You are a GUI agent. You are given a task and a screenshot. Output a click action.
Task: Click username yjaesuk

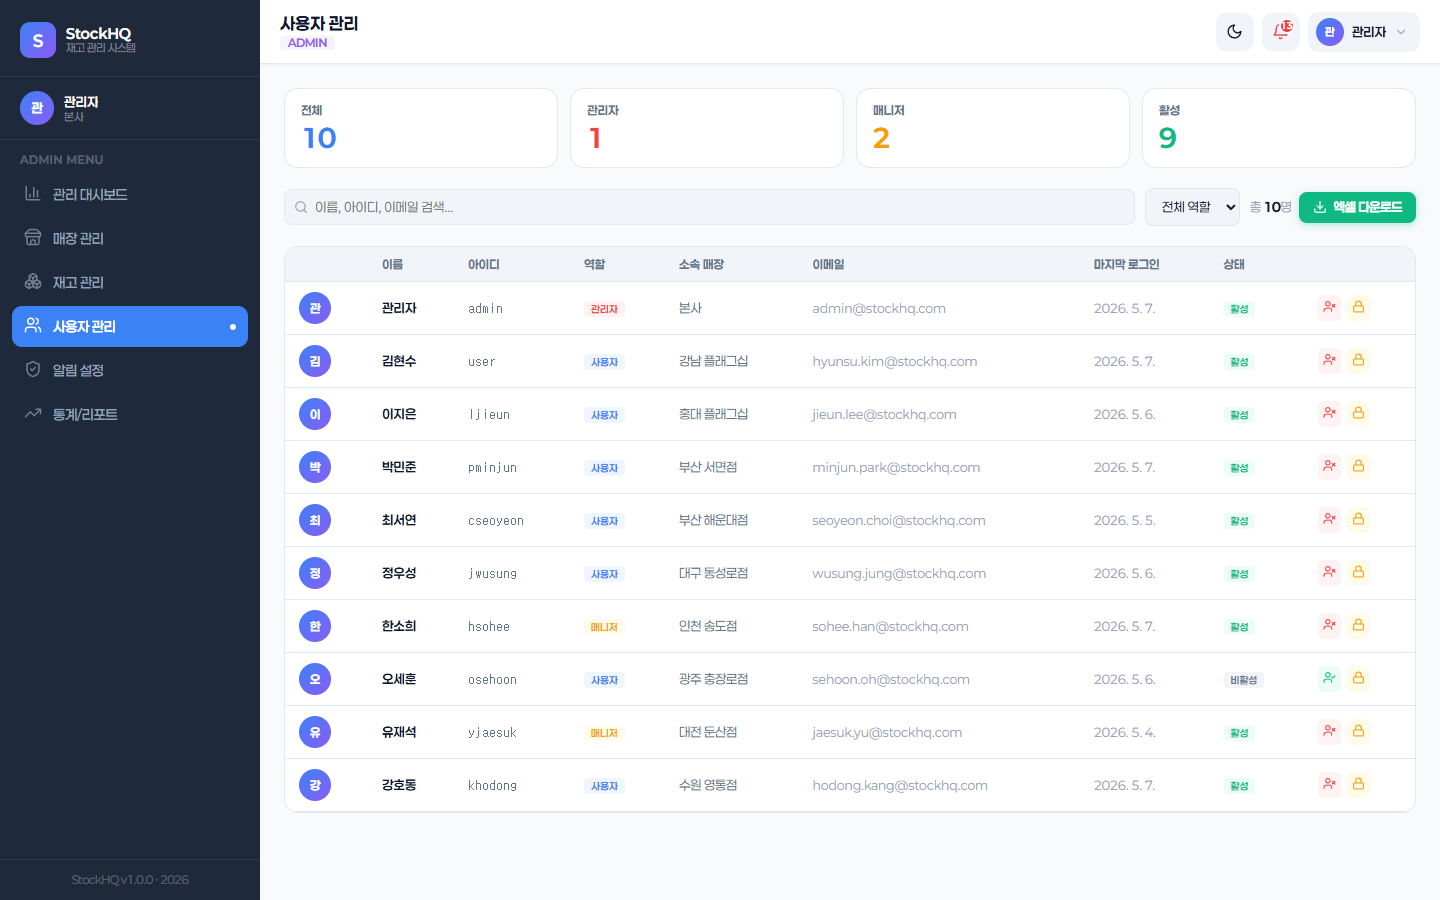pyautogui.click(x=492, y=732)
